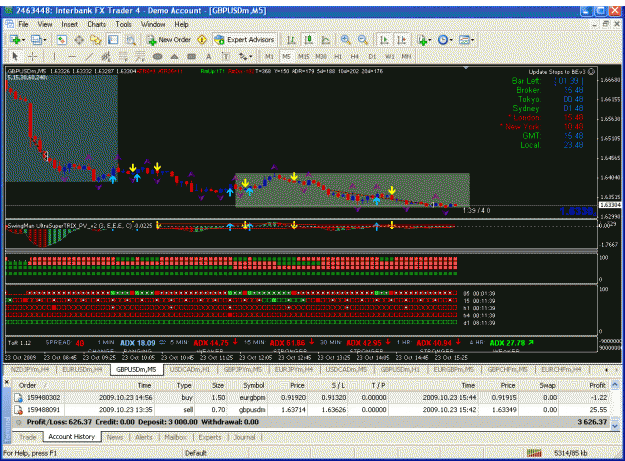Open the Indicators list icon
This screenshot has width=625, height=461.
(422, 40)
